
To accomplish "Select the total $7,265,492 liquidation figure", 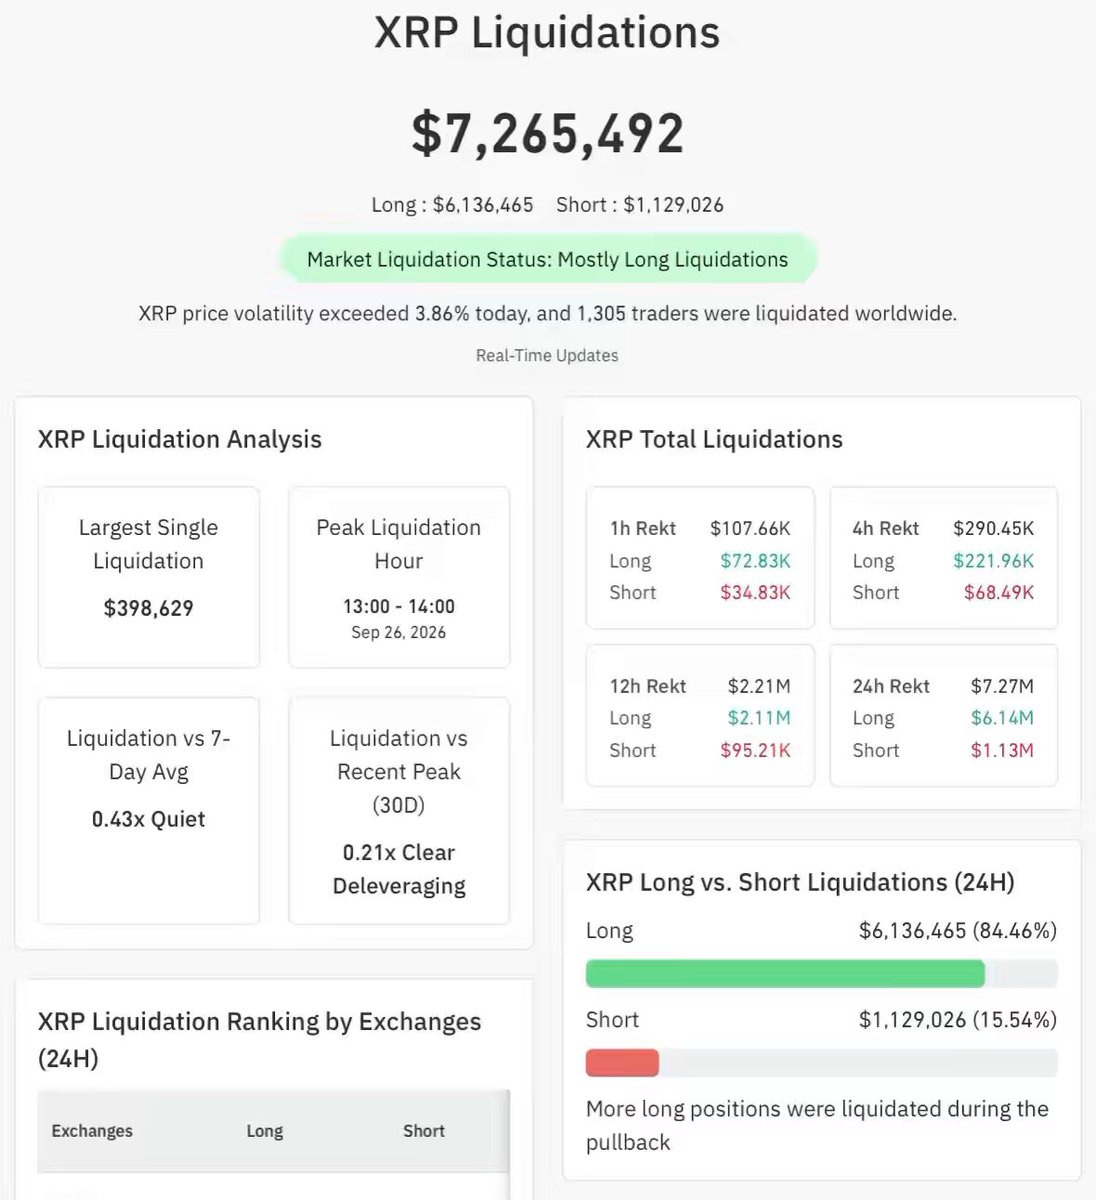I will 548,133.
